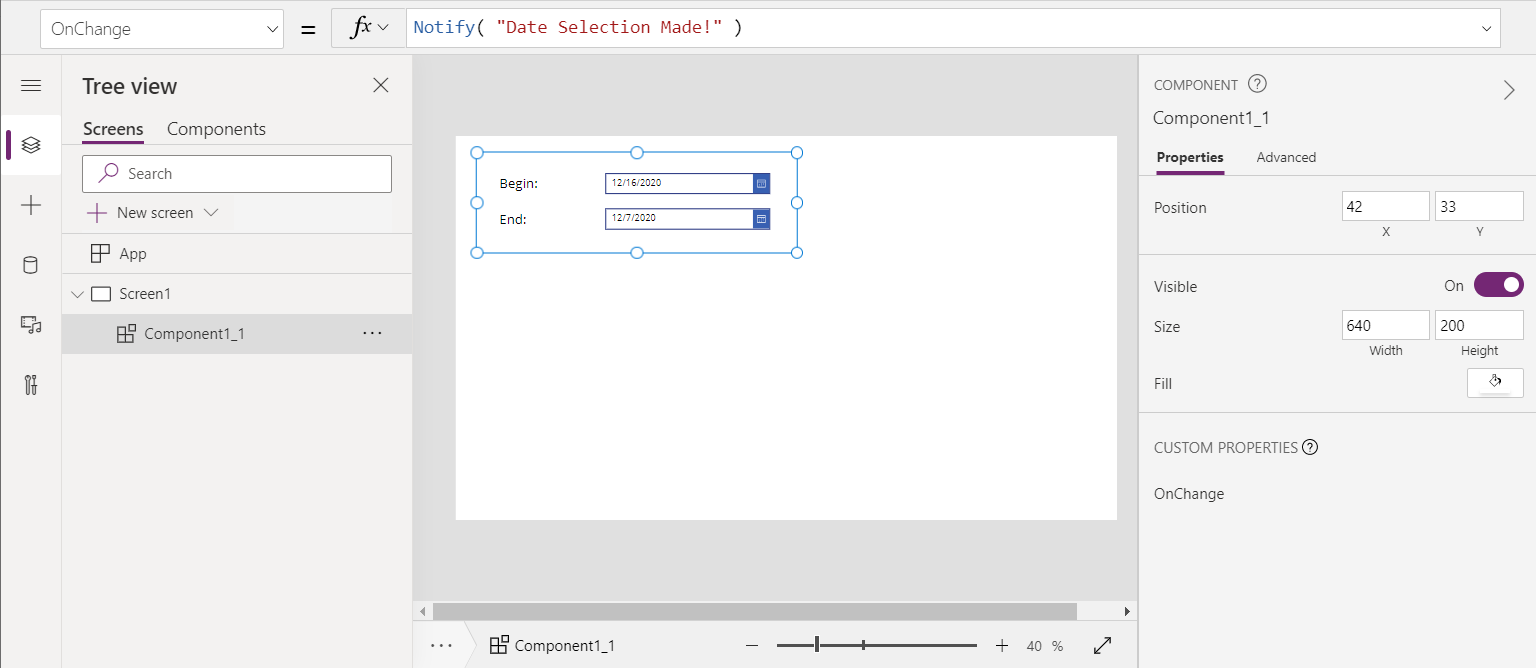This screenshot has height=668, width=1536.
Task: Click the Insert plus icon in sidebar
Action: [31, 206]
